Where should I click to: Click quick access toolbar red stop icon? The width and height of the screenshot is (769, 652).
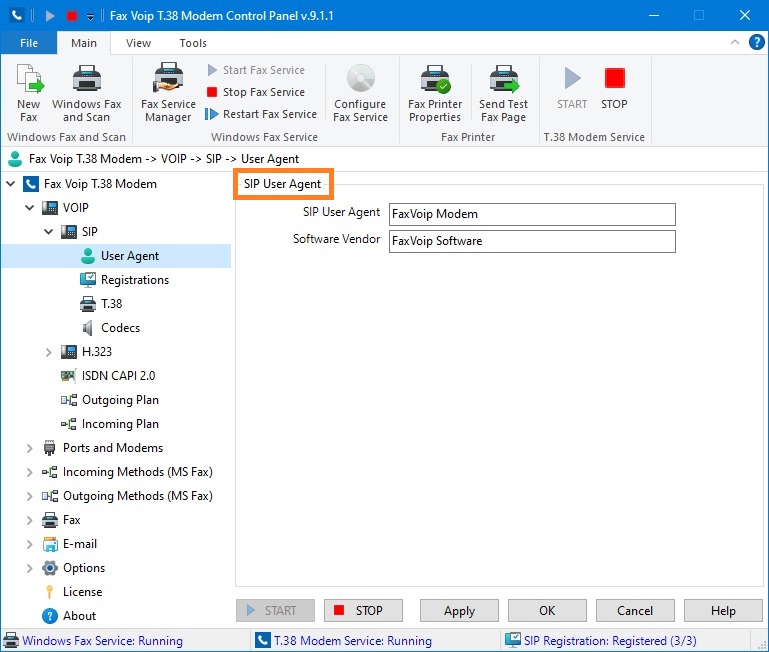coord(72,16)
